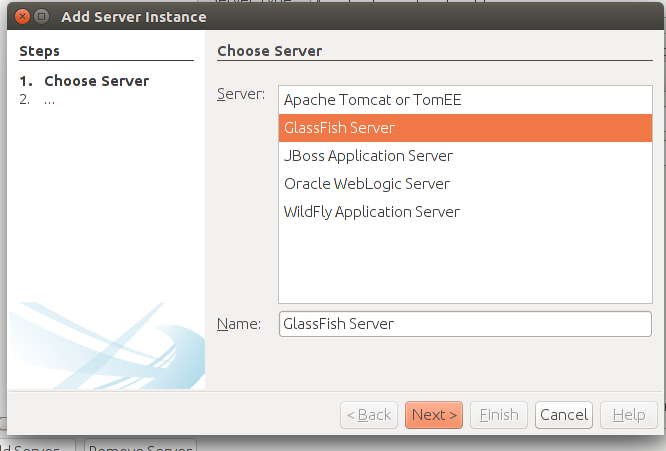The image size is (666, 451).
Task: Click Remove Server button in background window
Action: click(141, 446)
